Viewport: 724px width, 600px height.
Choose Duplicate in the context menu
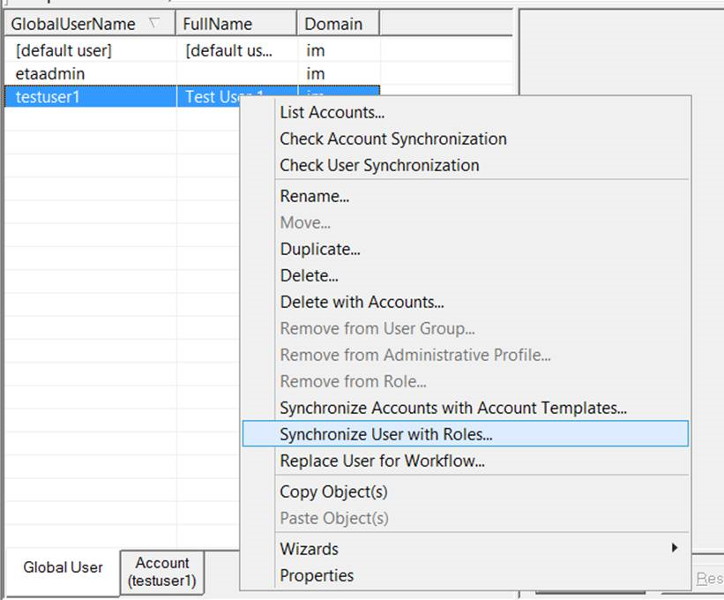click(x=320, y=249)
